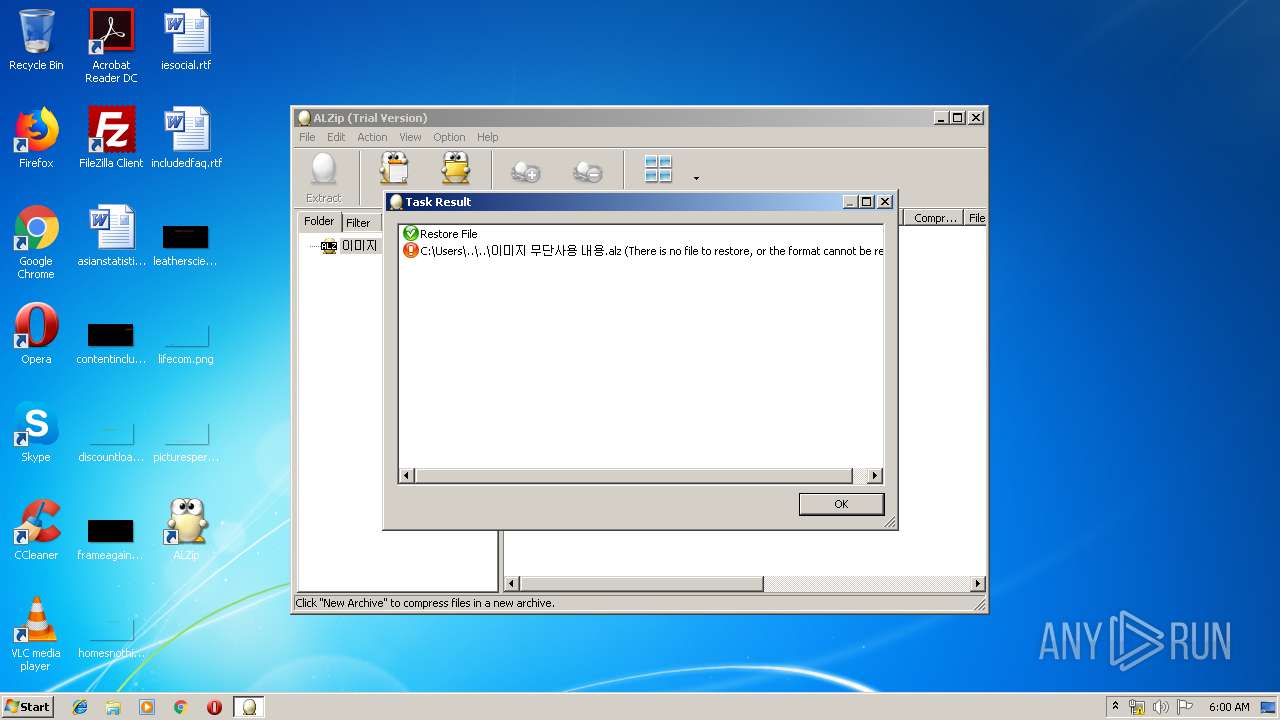Select the Firefox desktop icon

[x=36, y=138]
